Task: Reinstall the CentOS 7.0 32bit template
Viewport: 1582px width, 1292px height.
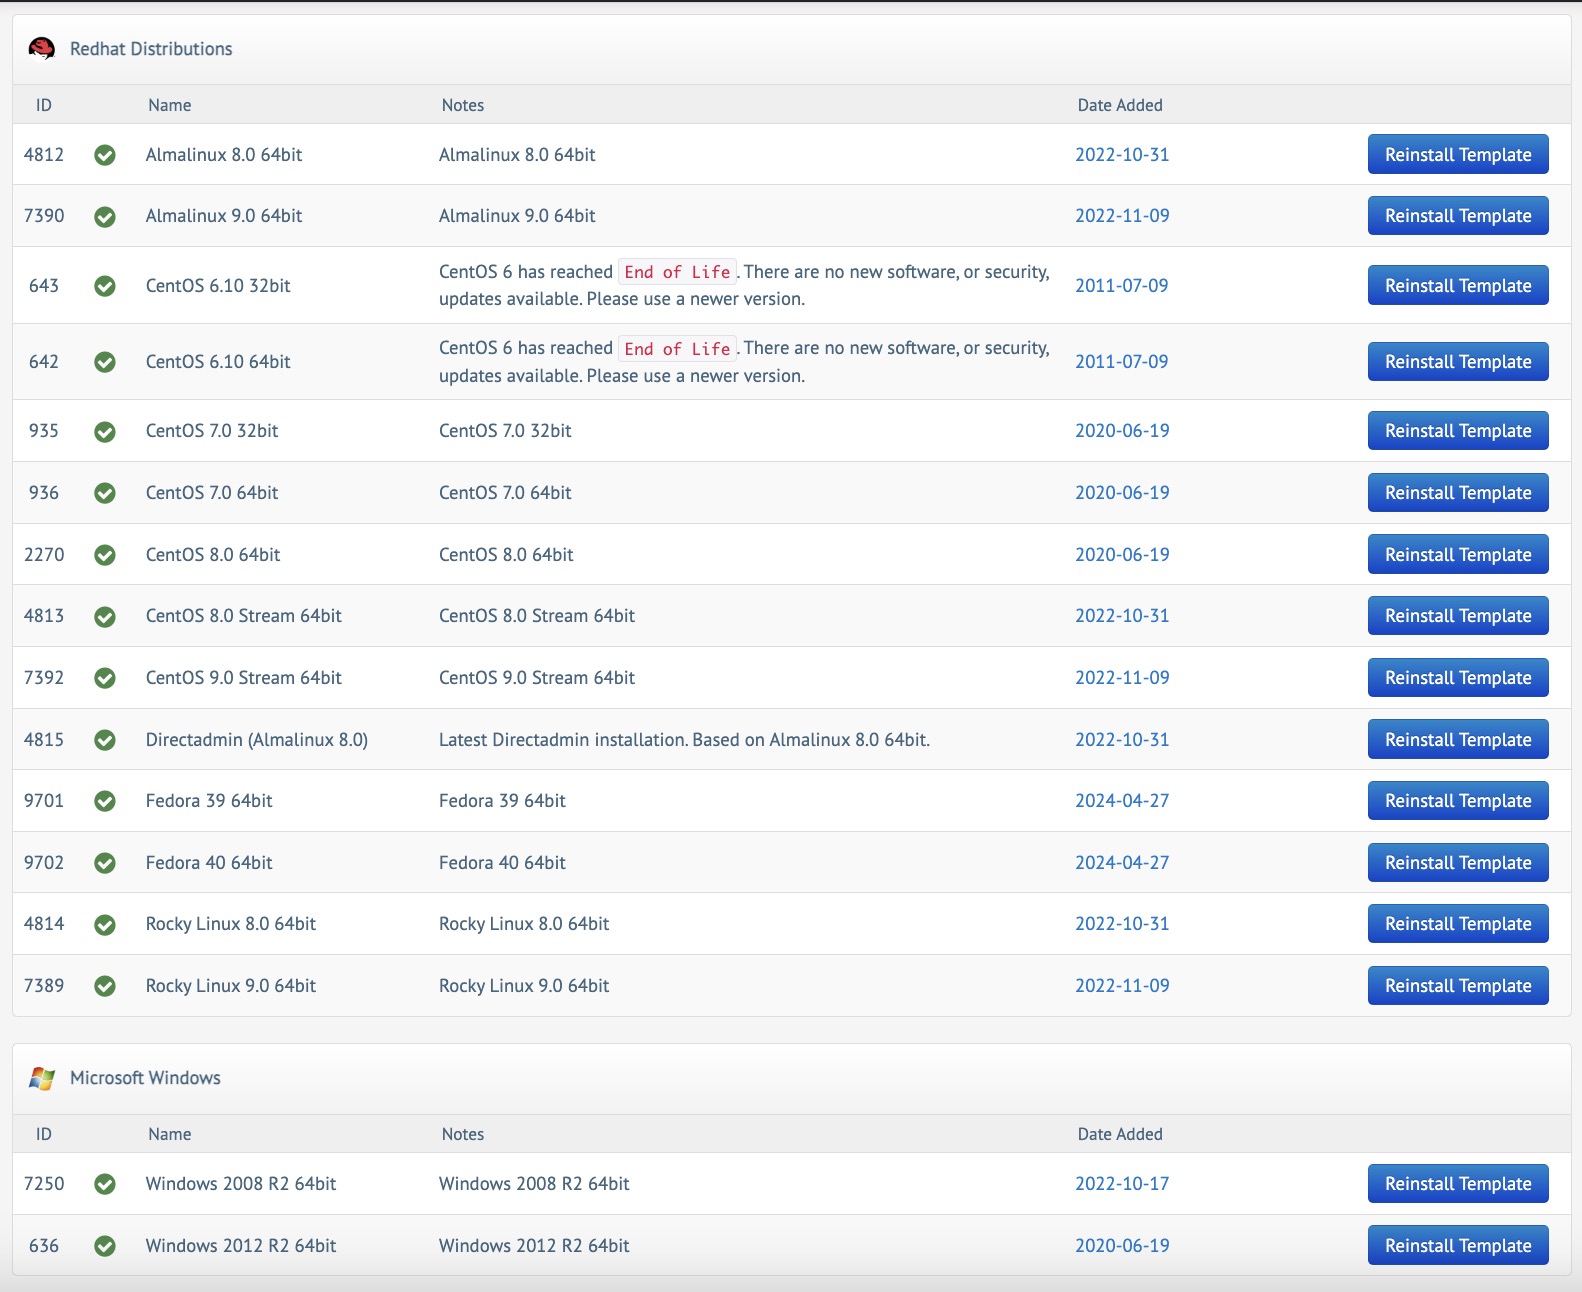Action: pos(1458,430)
